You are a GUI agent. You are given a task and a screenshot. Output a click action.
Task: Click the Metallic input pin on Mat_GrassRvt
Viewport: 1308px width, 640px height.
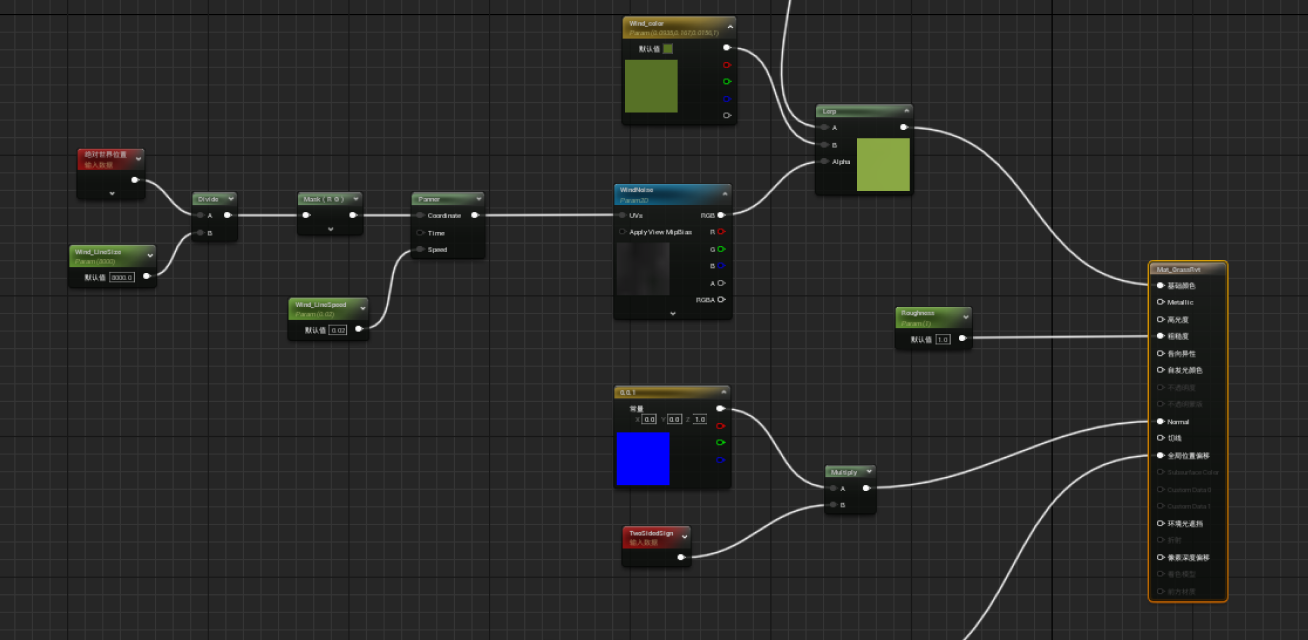point(1160,302)
